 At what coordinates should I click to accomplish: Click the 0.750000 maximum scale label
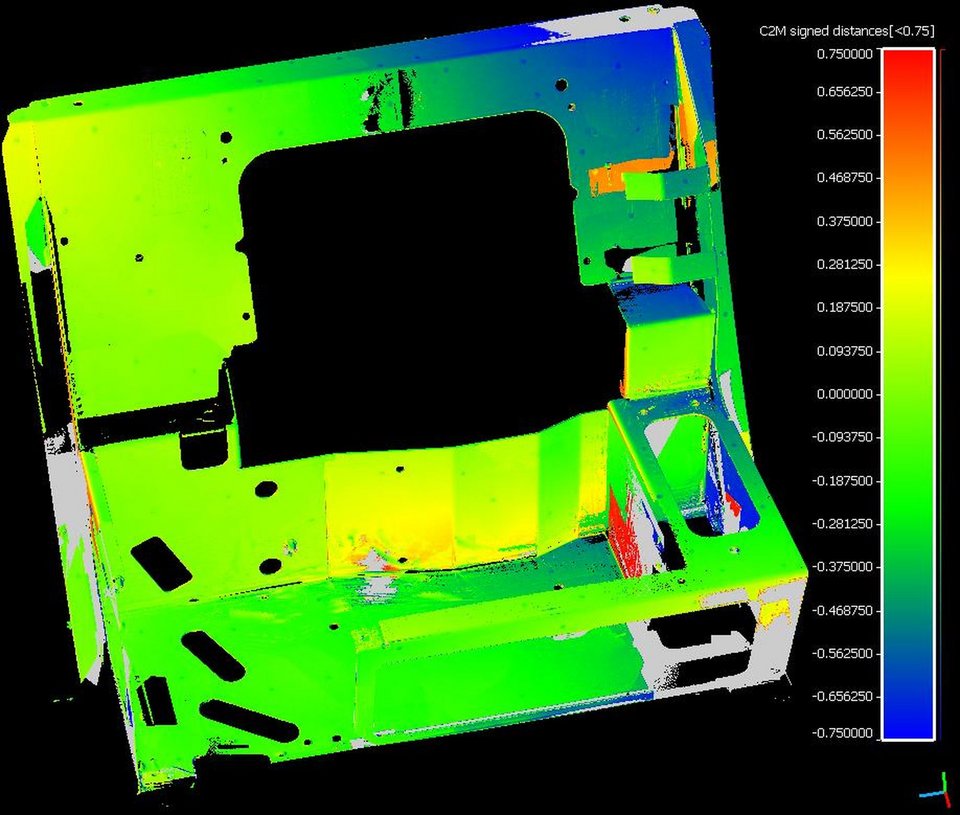coord(846,54)
